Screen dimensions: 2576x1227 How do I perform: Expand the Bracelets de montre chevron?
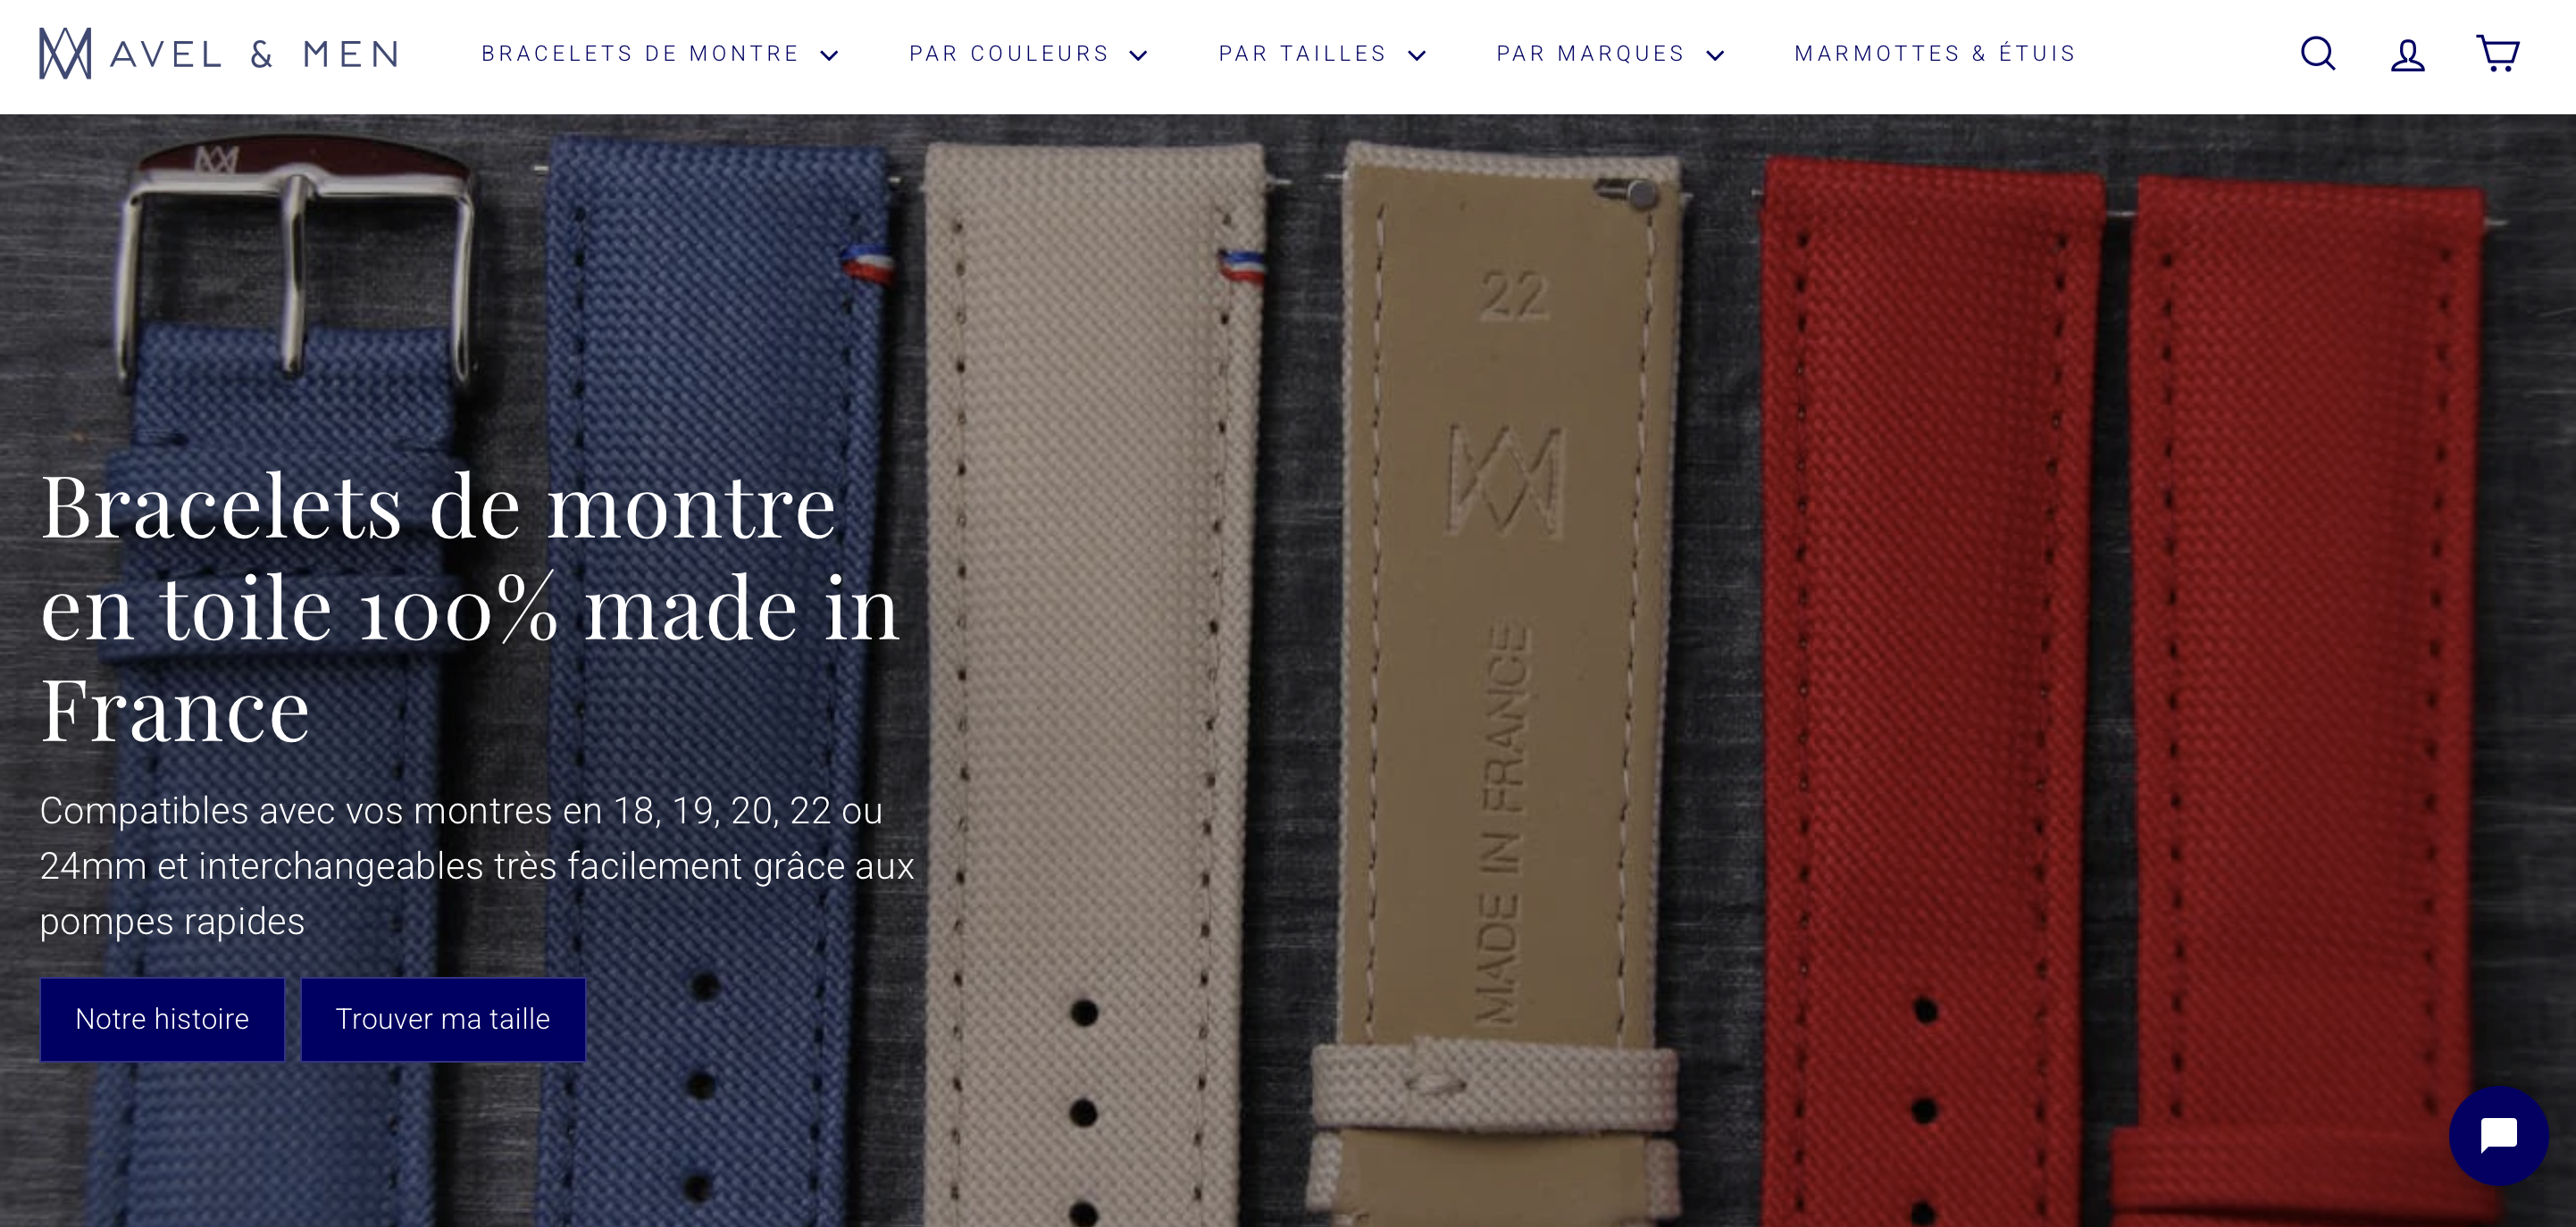(829, 55)
